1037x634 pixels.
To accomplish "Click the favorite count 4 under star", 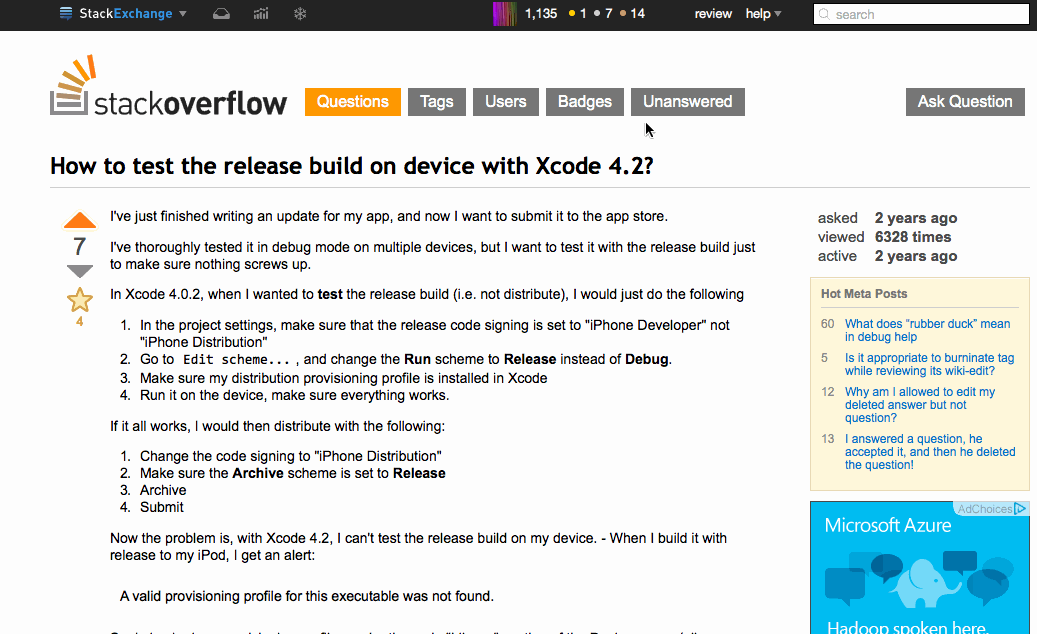I will (x=79, y=322).
